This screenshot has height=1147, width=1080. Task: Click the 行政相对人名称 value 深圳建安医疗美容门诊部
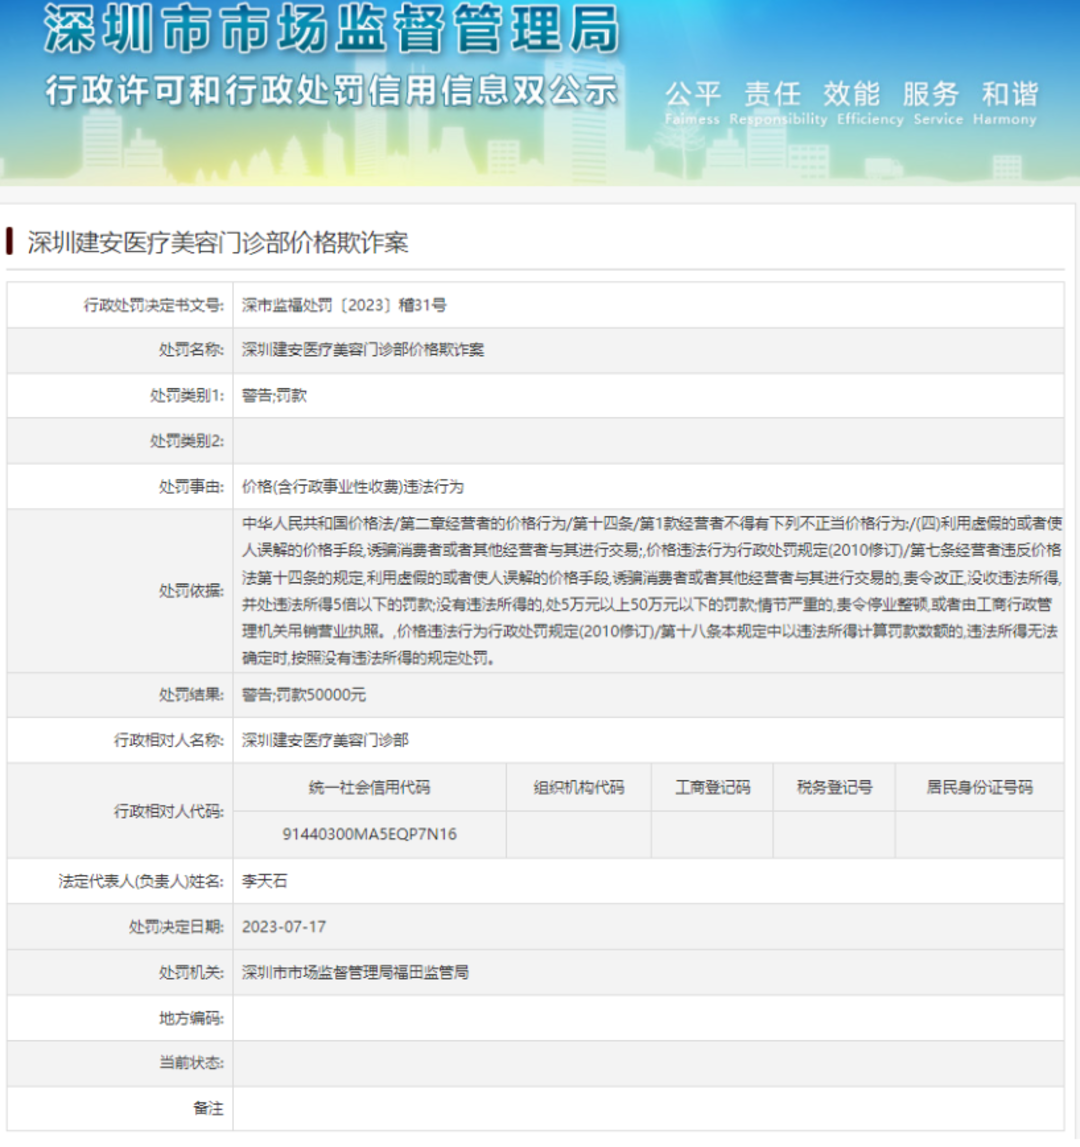click(325, 740)
